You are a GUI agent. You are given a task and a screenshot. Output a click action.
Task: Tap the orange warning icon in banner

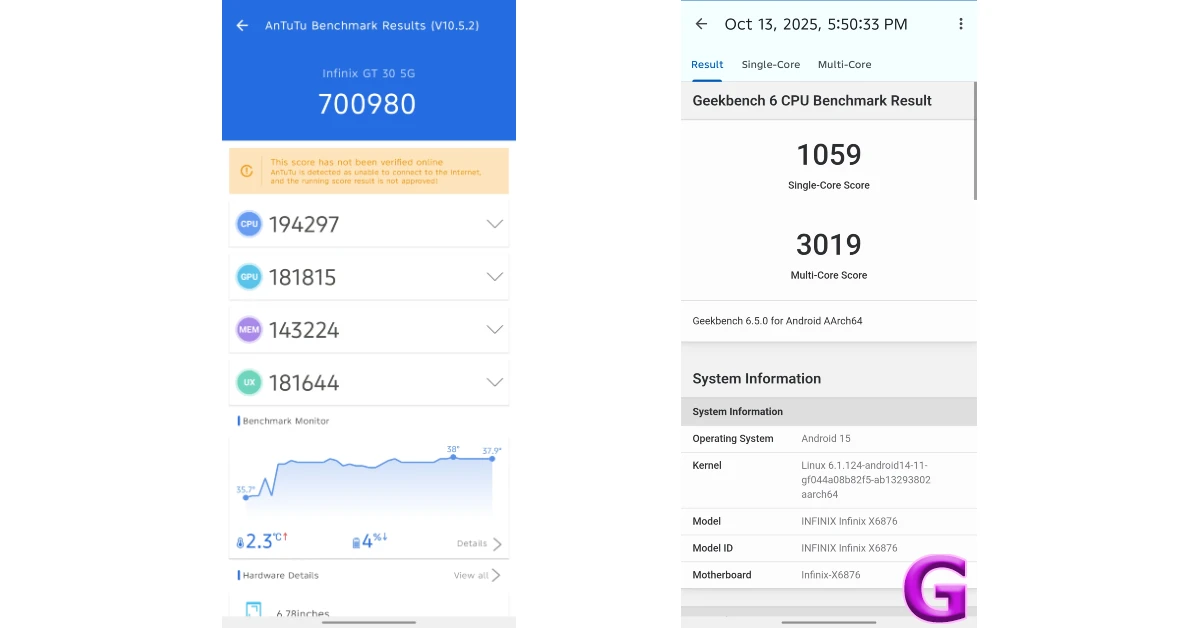tap(246, 171)
